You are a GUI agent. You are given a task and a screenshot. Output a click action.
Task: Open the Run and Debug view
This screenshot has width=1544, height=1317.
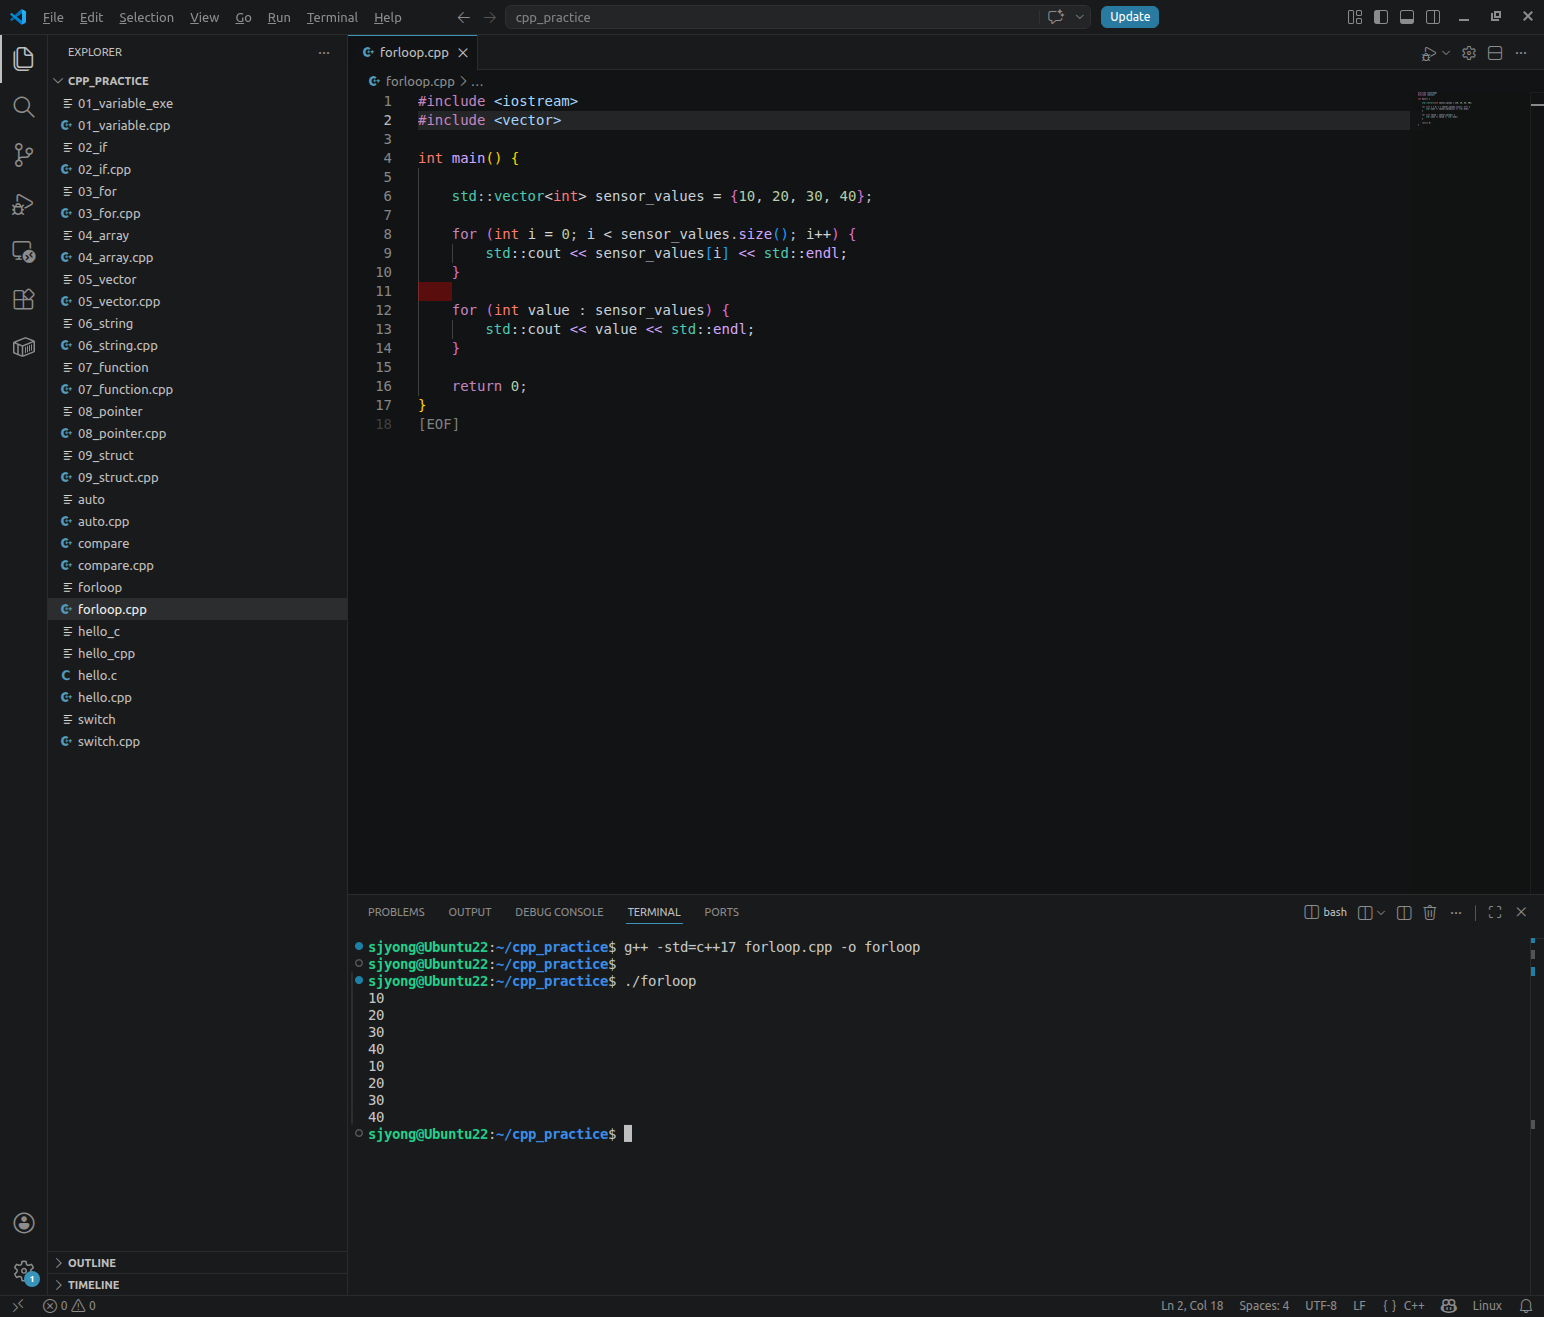[x=24, y=203]
